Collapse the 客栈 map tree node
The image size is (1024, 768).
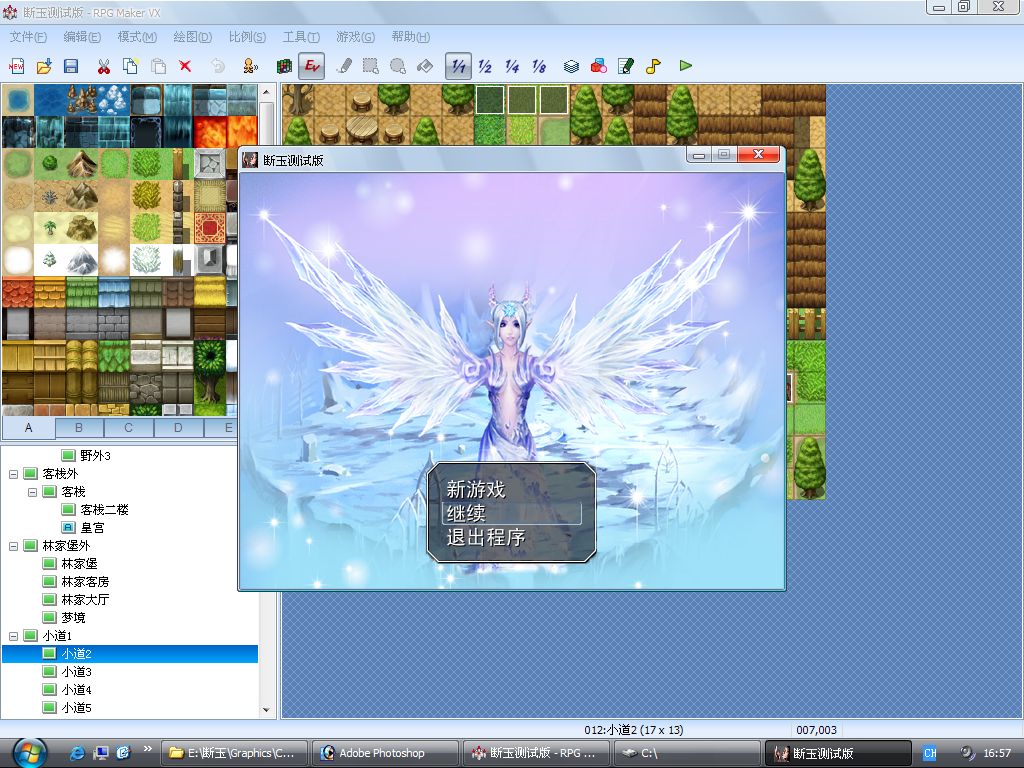32,492
